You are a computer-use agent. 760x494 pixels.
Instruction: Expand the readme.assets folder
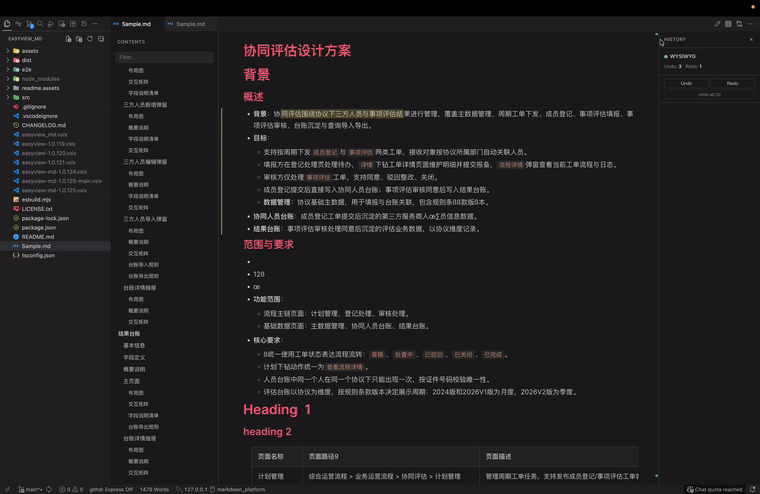40,88
